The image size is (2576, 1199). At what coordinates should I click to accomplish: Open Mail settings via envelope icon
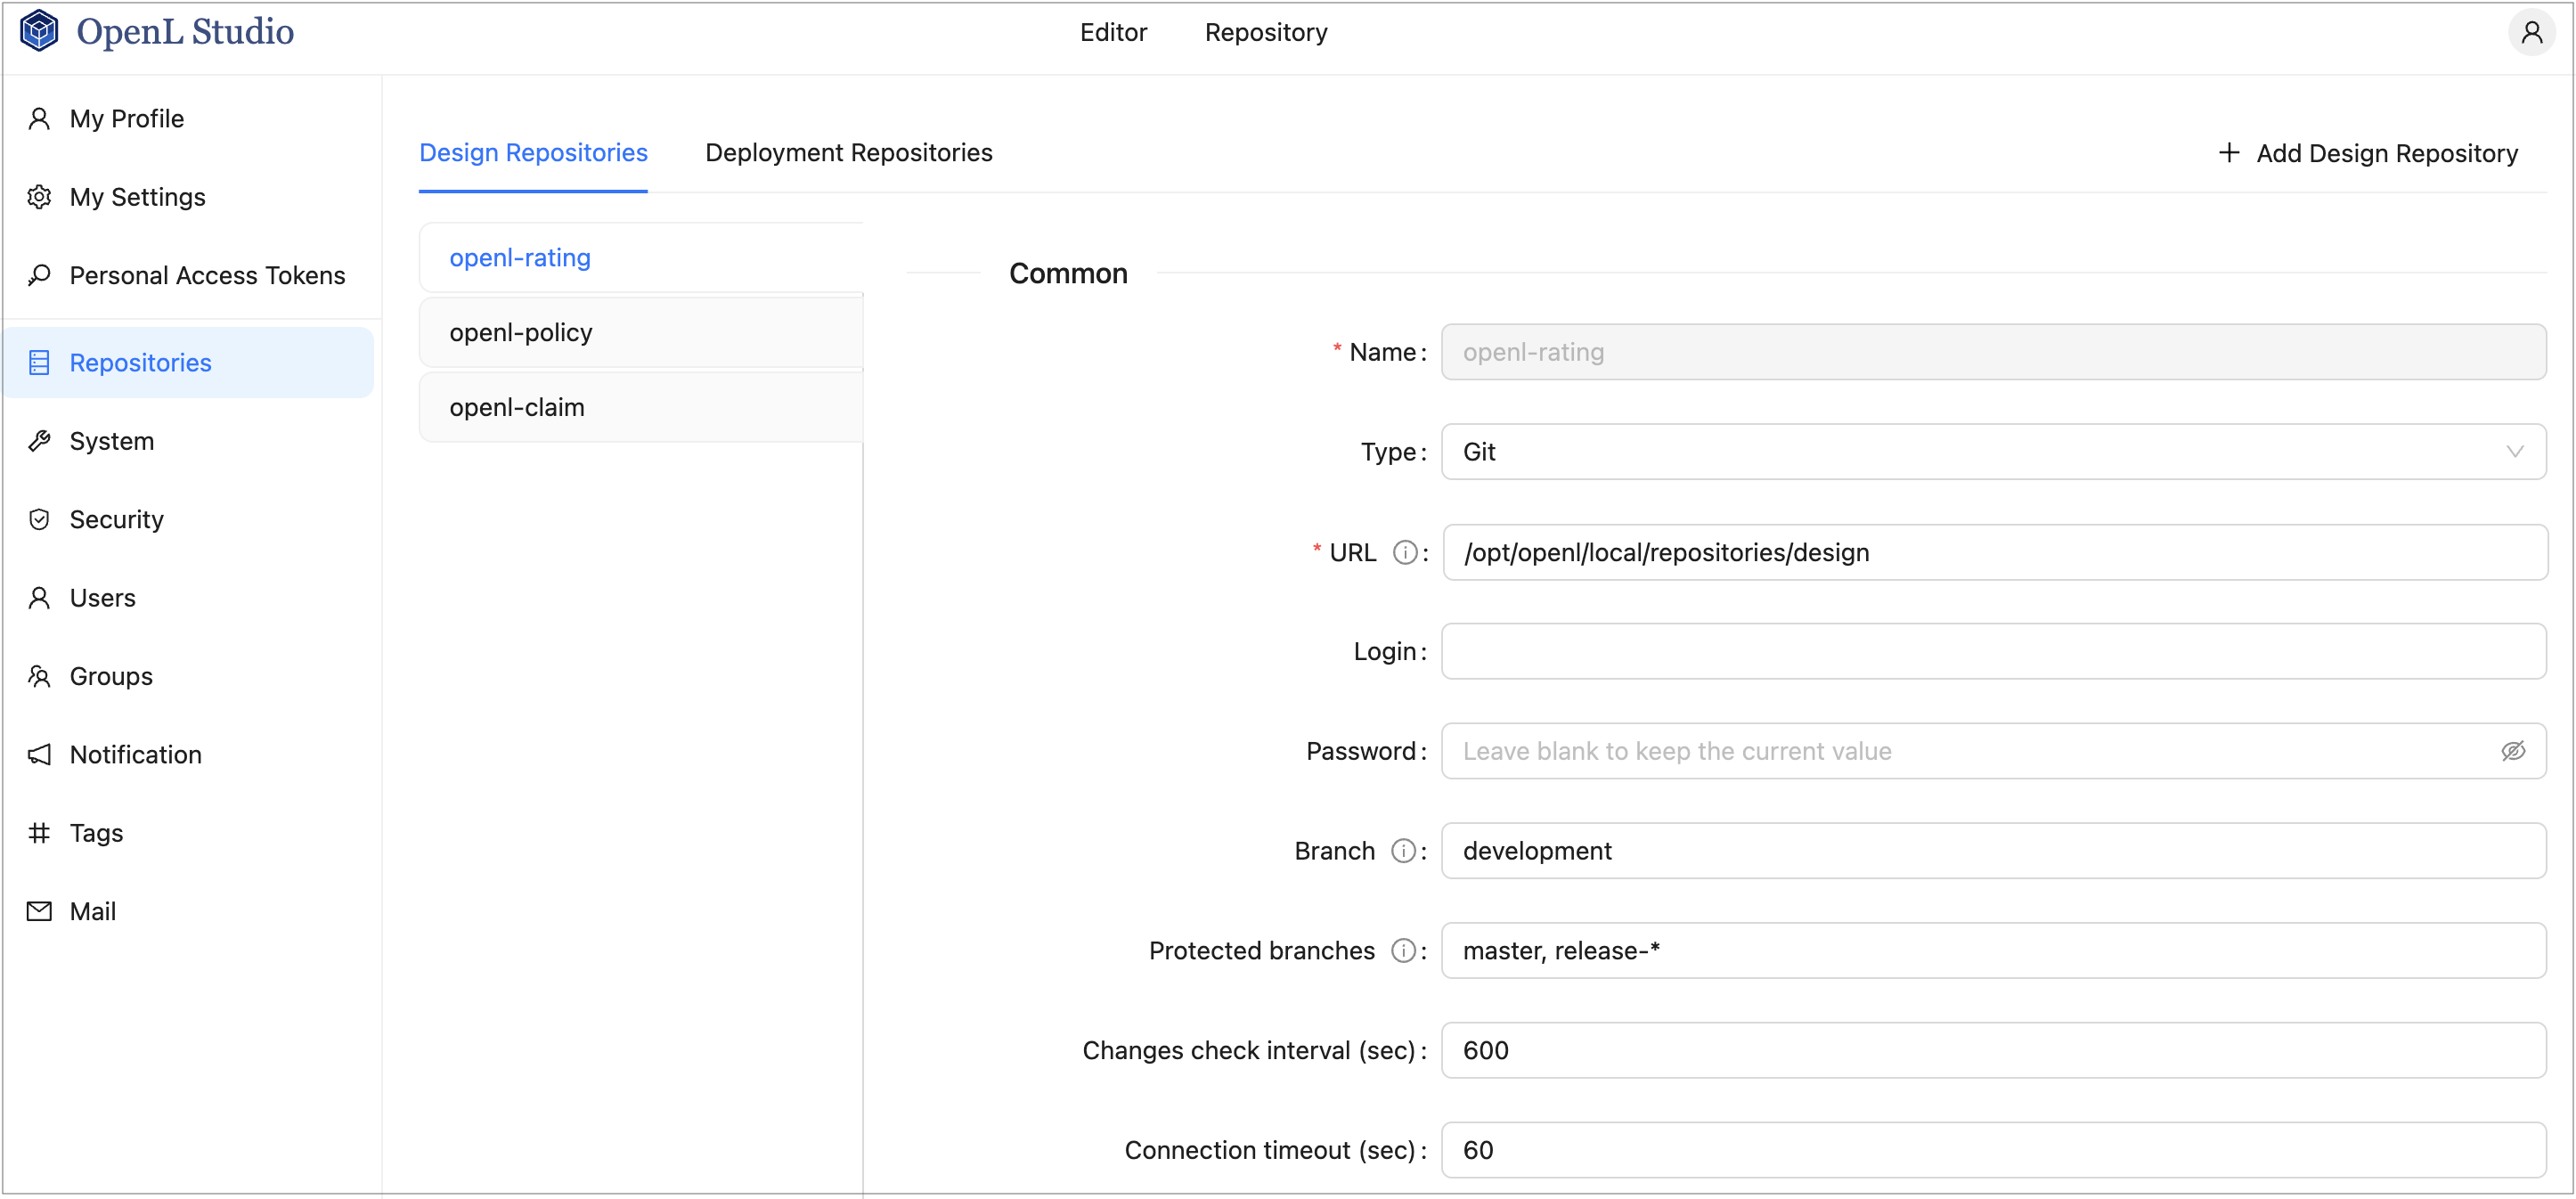[x=39, y=911]
